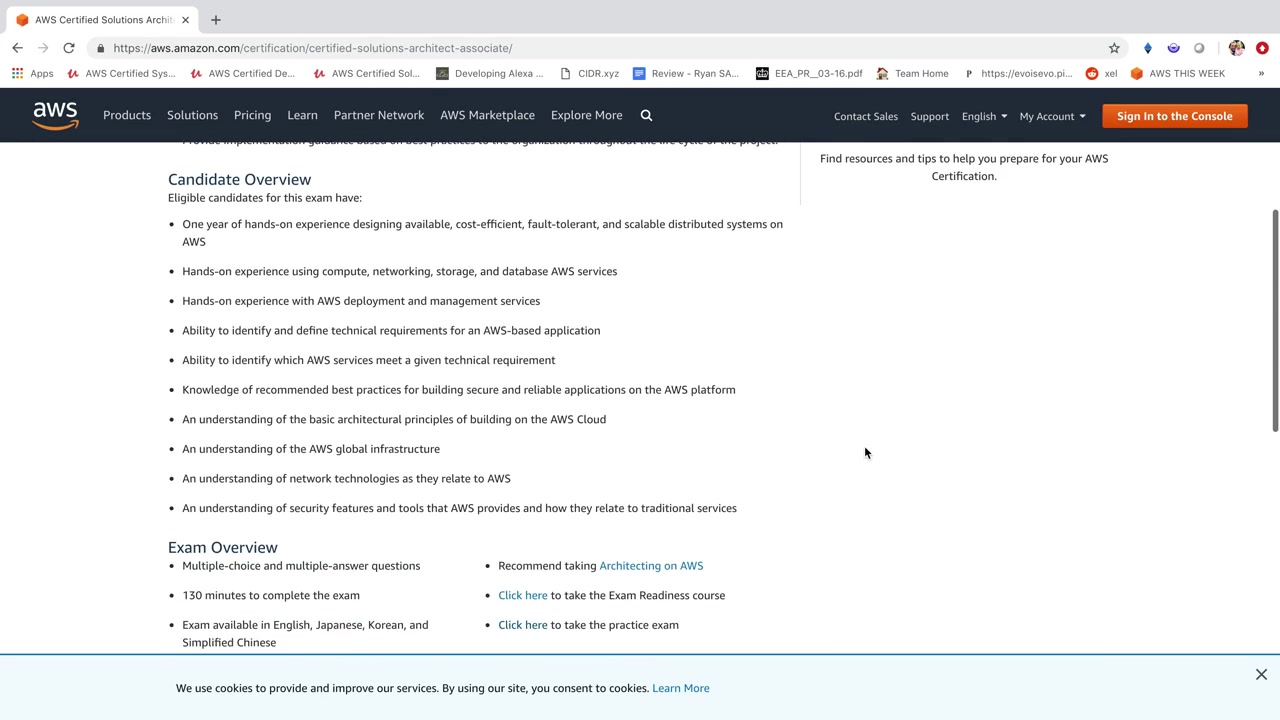Click the Support link
Viewport: 1280px width, 720px height.
point(930,116)
